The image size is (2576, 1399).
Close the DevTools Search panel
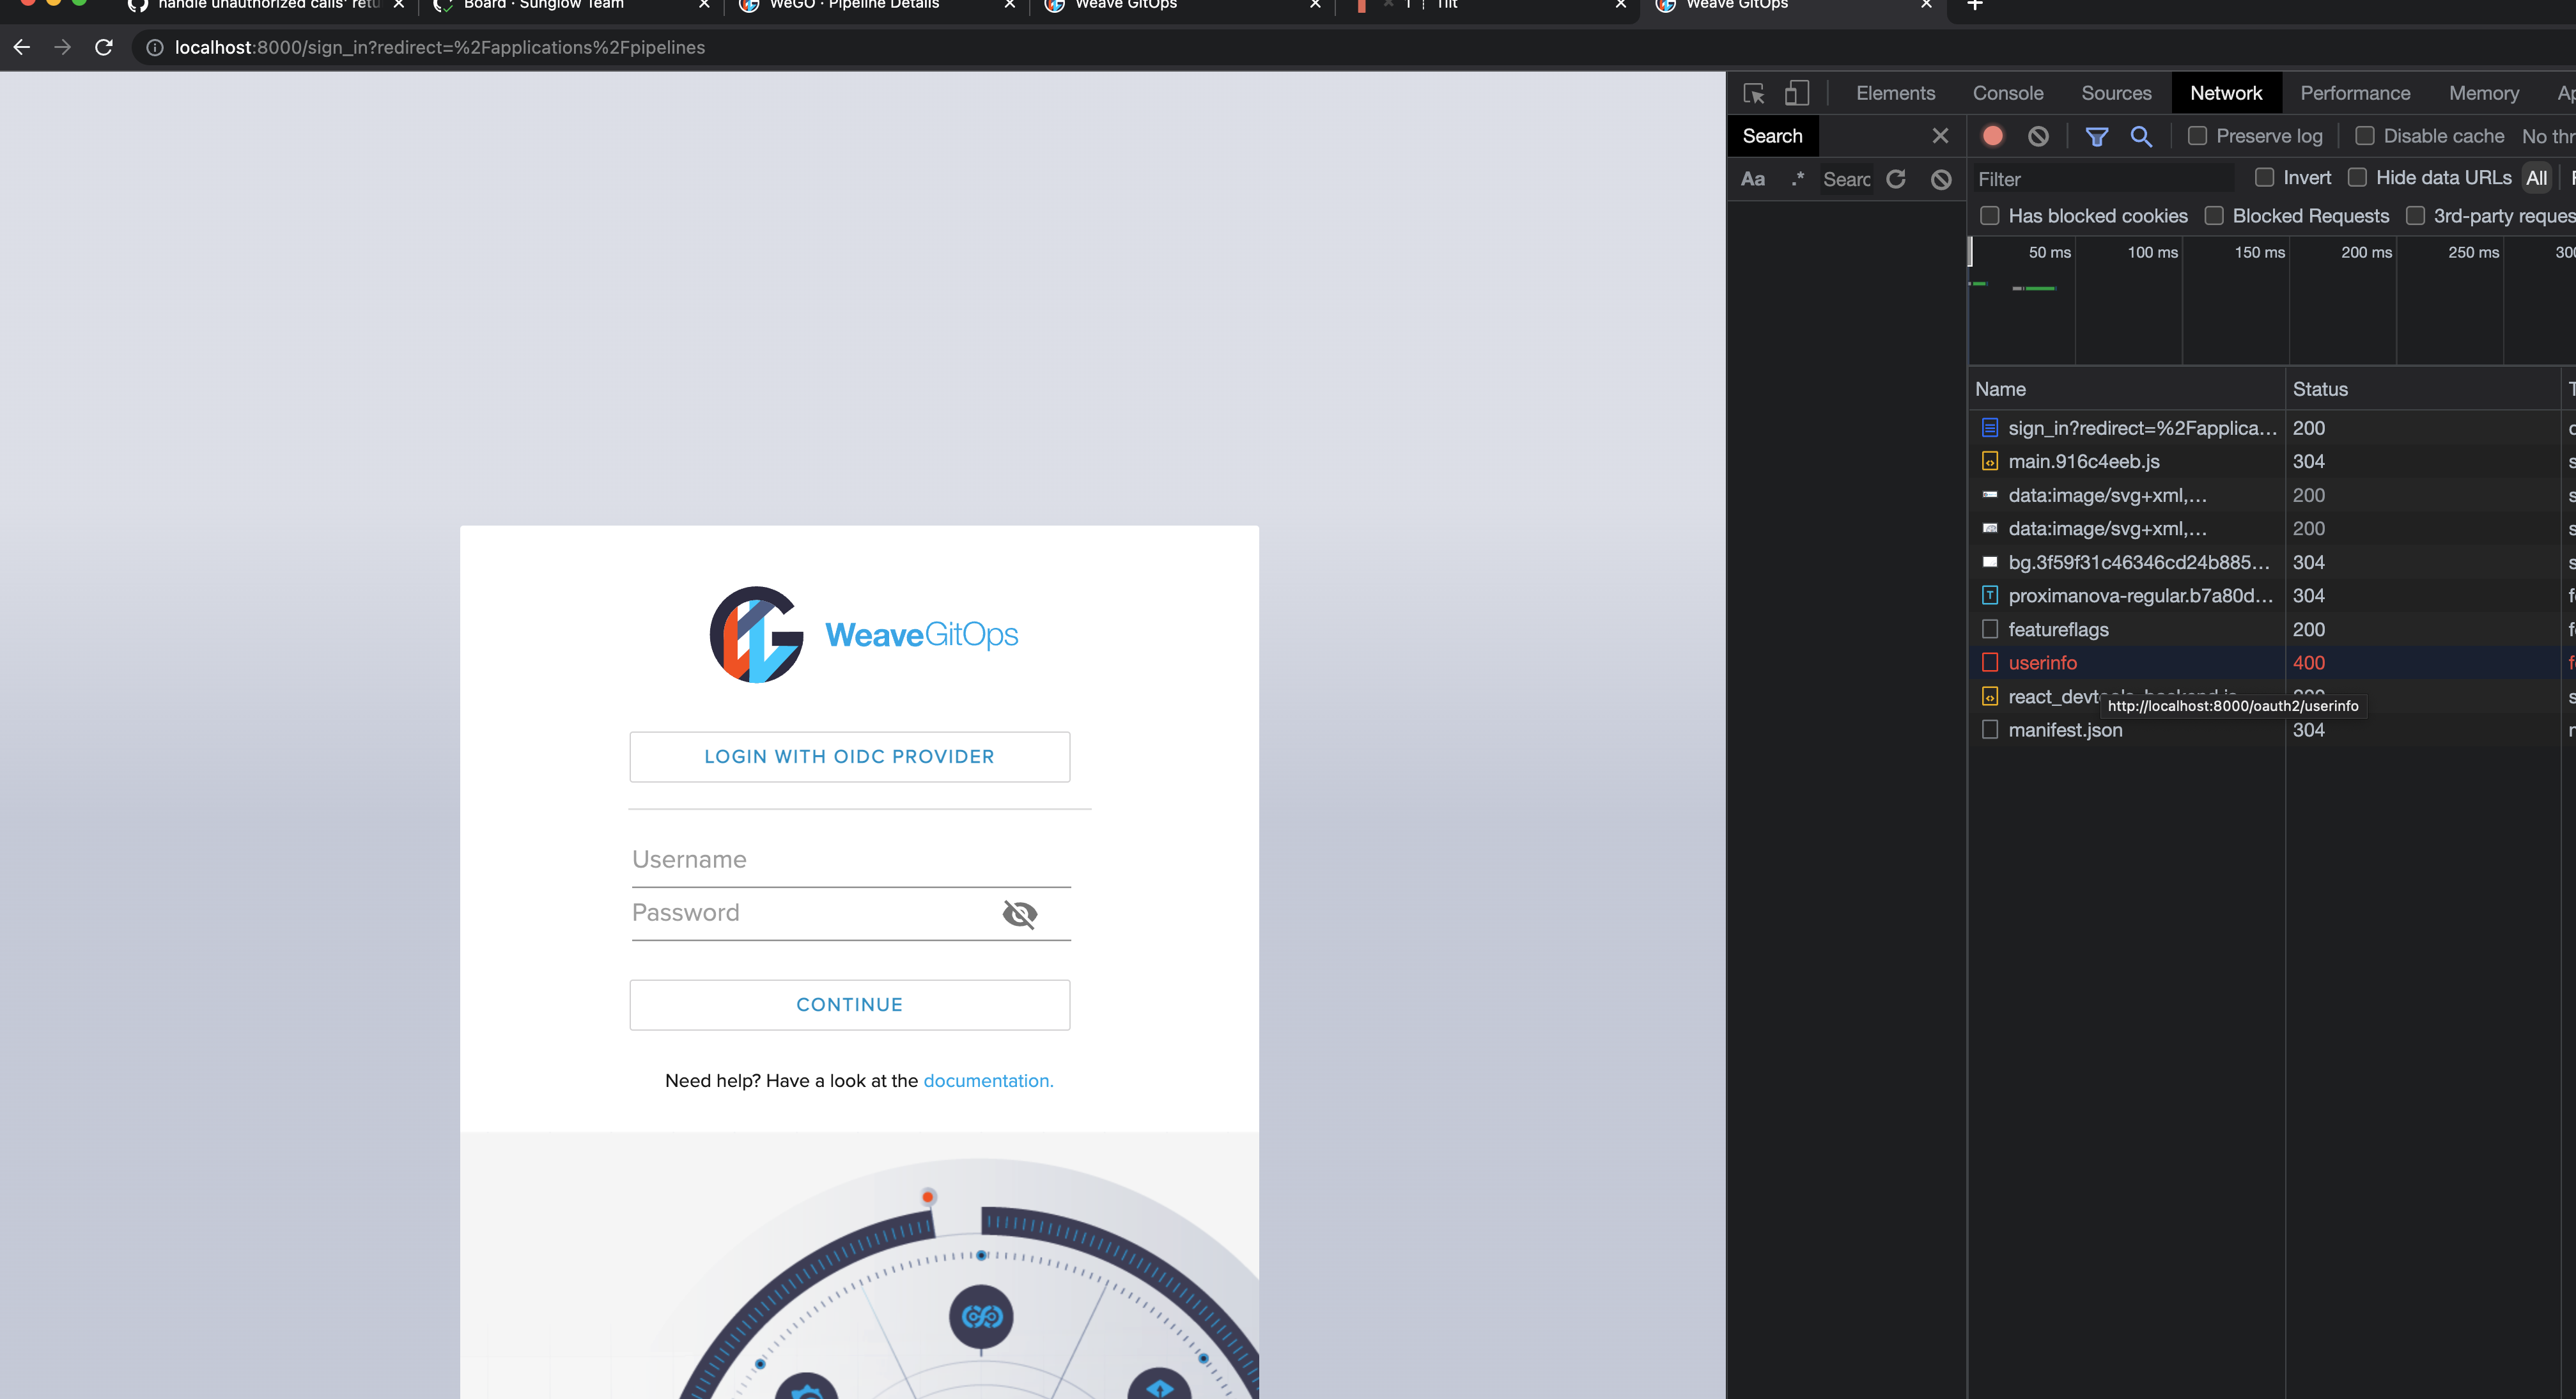[1940, 135]
